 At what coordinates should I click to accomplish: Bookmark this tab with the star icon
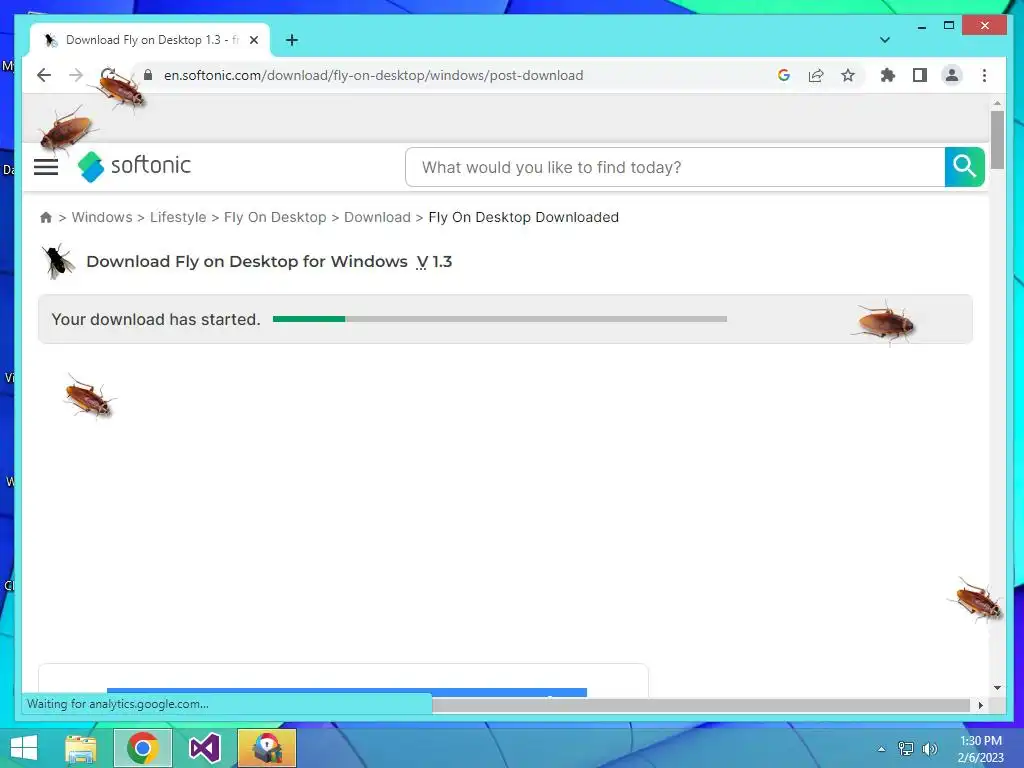848,75
